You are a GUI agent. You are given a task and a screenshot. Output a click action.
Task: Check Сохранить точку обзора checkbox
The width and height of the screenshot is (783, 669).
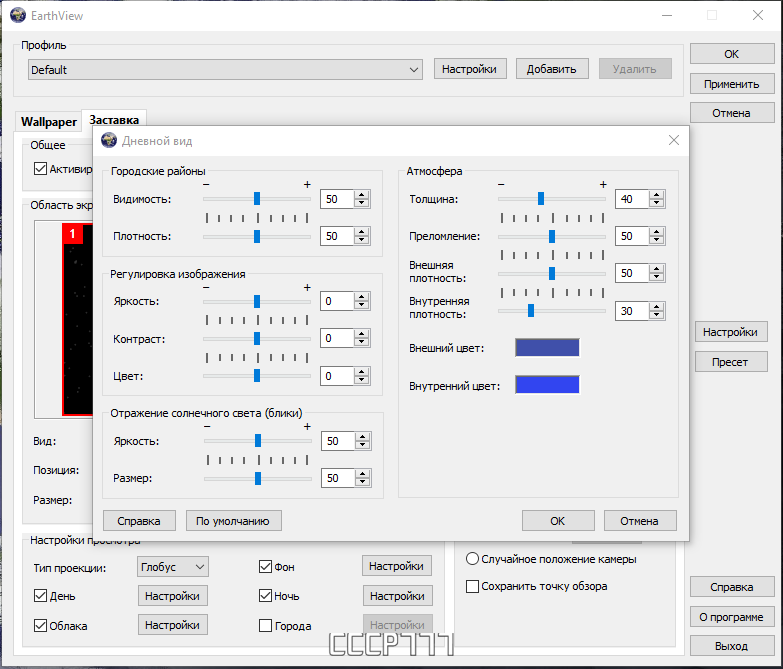[472, 586]
